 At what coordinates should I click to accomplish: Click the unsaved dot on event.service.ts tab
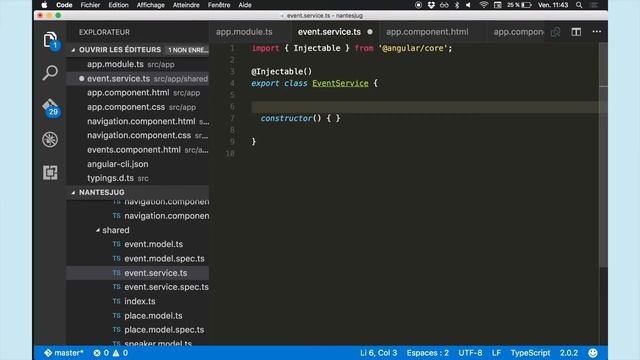coord(370,32)
